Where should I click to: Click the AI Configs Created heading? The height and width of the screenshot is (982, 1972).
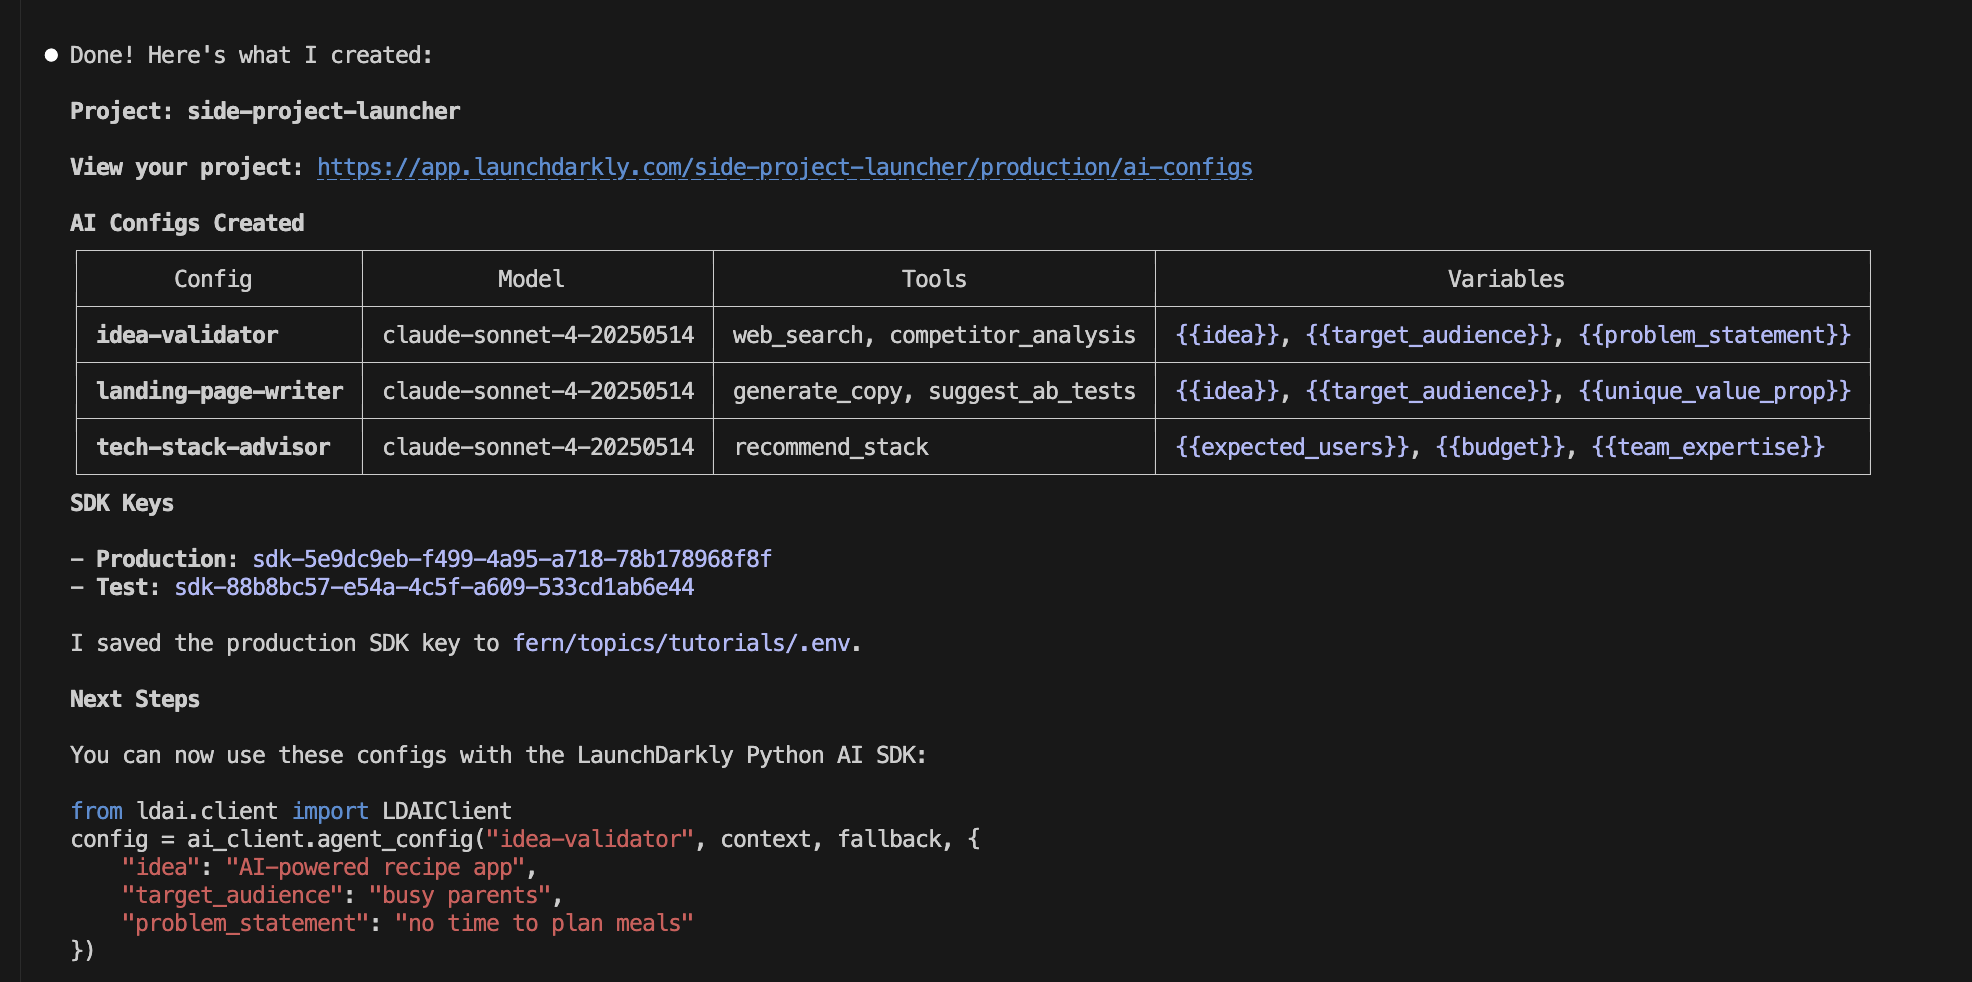(186, 222)
